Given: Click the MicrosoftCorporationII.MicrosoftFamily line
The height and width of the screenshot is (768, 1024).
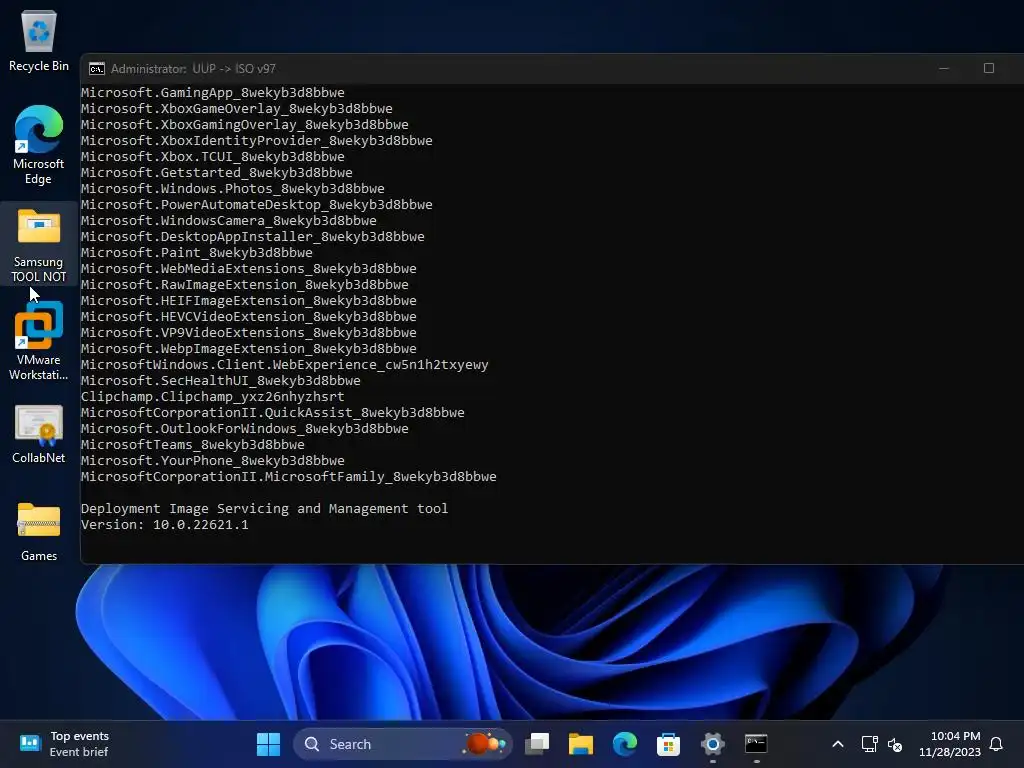Looking at the screenshot, I should click(289, 477).
